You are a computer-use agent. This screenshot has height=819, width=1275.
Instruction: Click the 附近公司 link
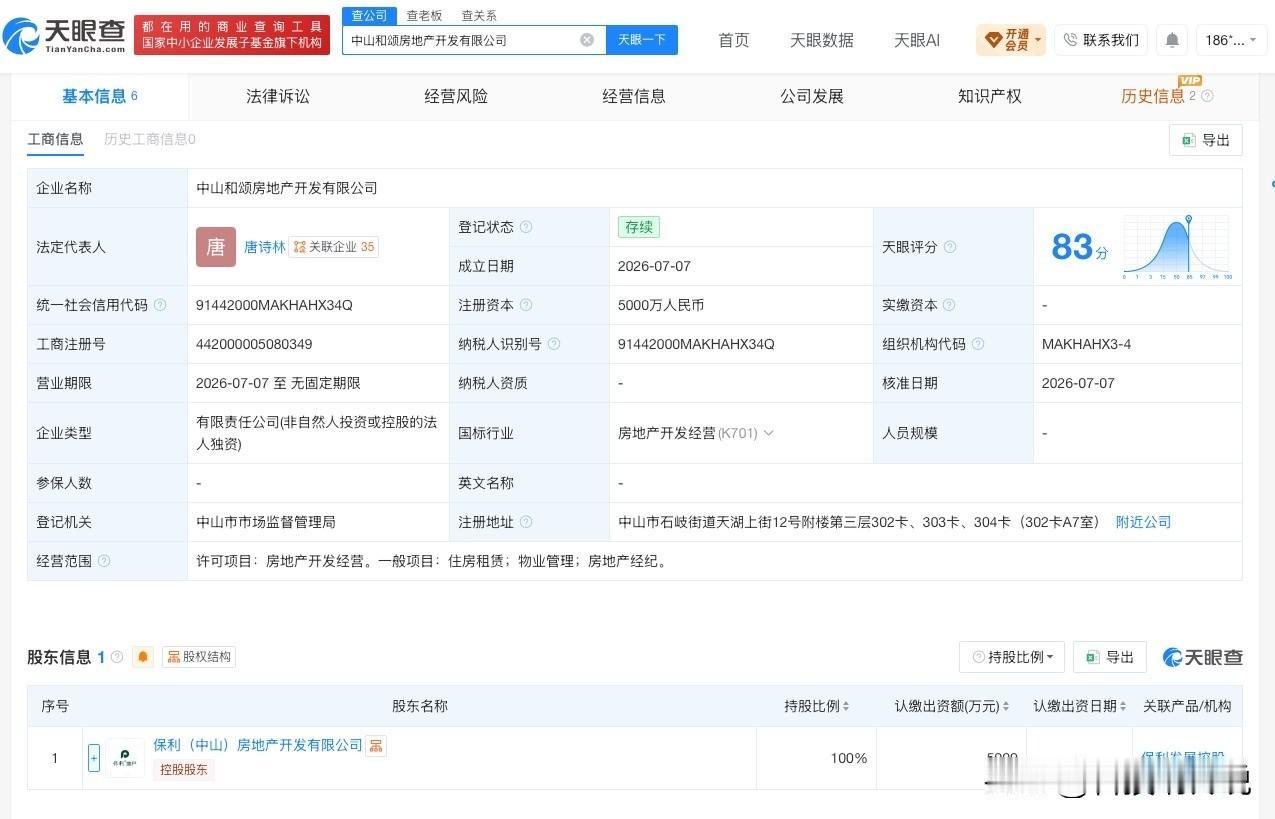coord(1143,522)
